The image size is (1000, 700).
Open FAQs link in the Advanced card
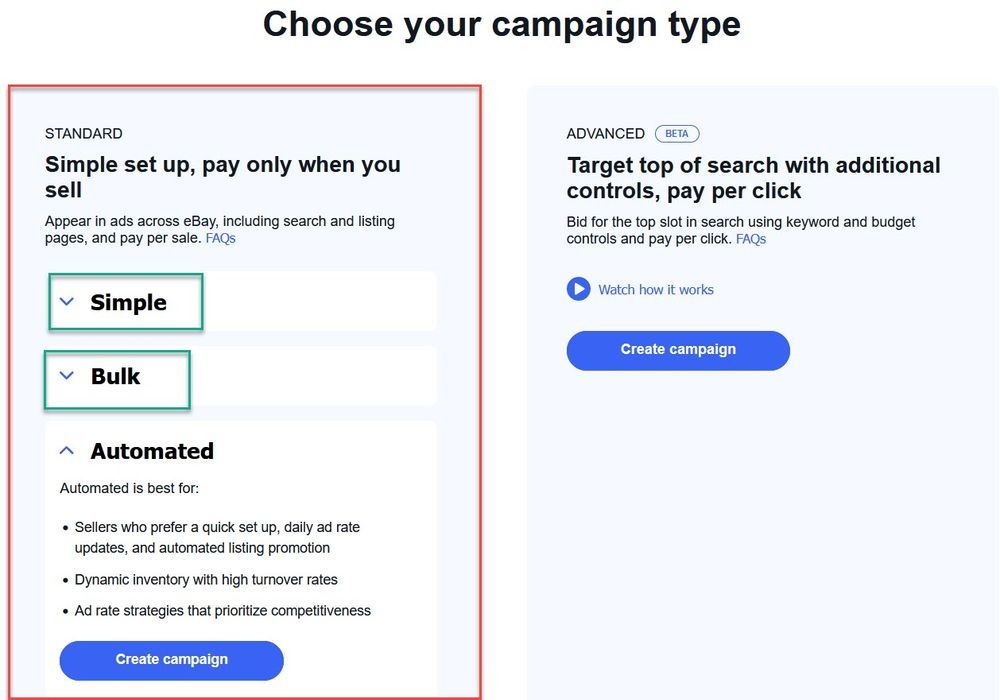click(751, 240)
